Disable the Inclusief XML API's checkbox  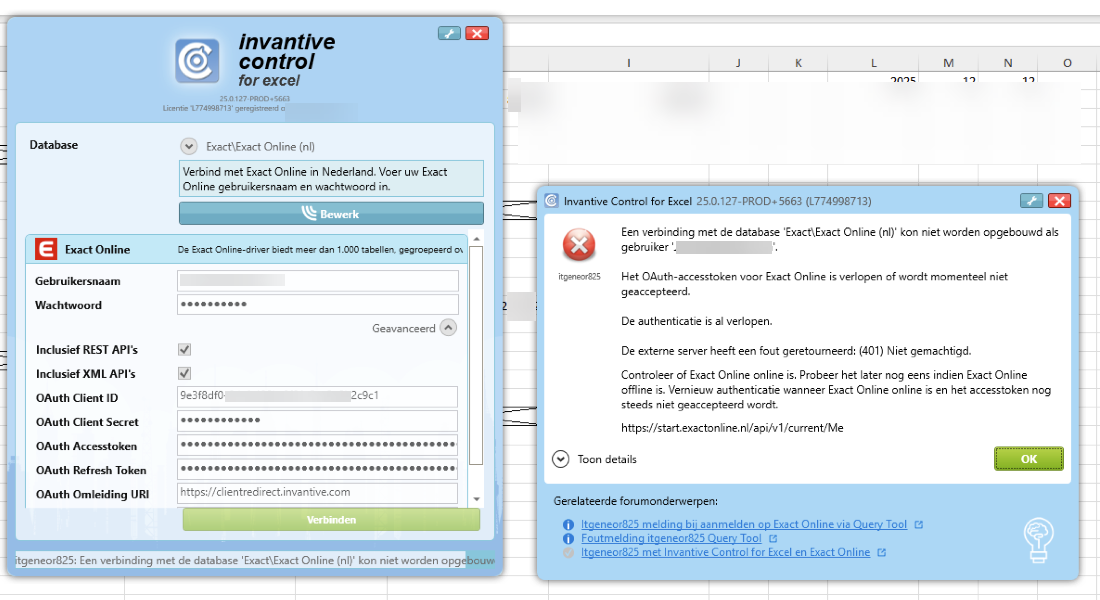coord(184,374)
